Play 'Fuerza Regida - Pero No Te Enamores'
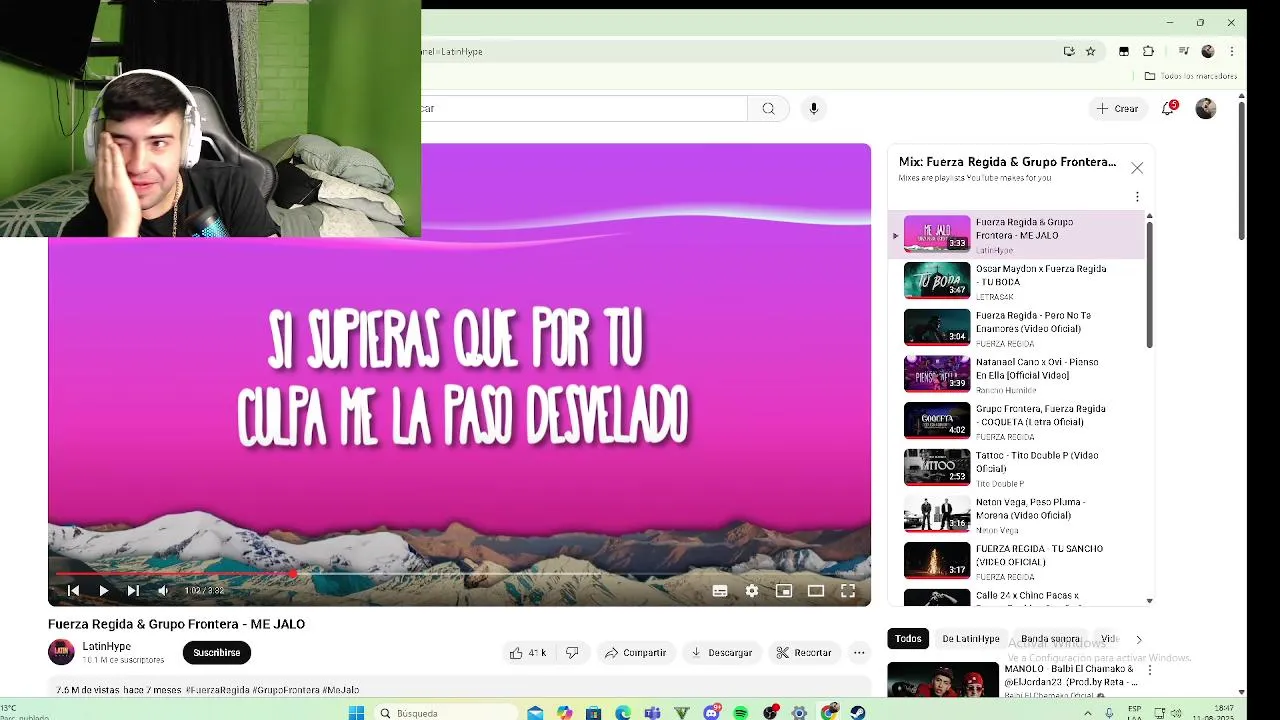1280x720 pixels. (x=1016, y=328)
